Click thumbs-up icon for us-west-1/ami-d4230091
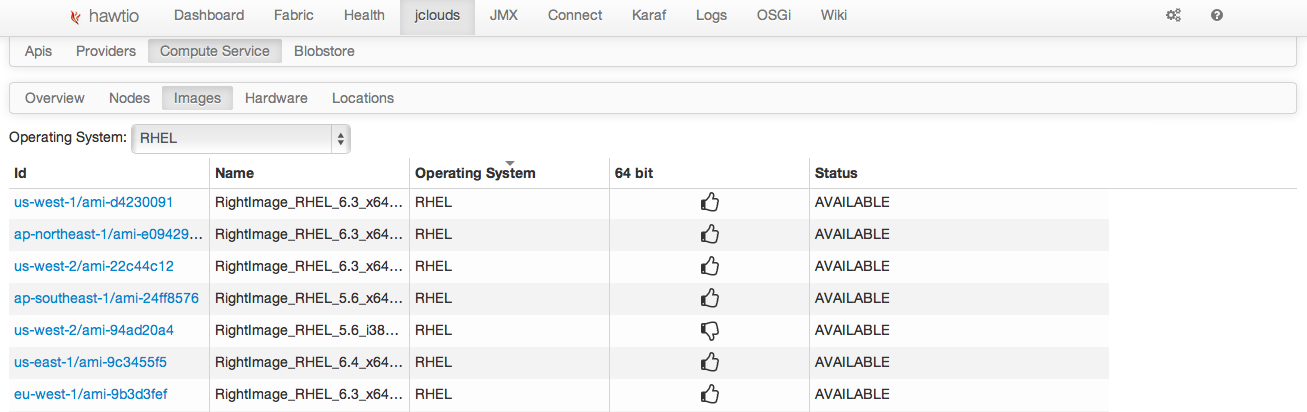1307x412 pixels. point(710,203)
